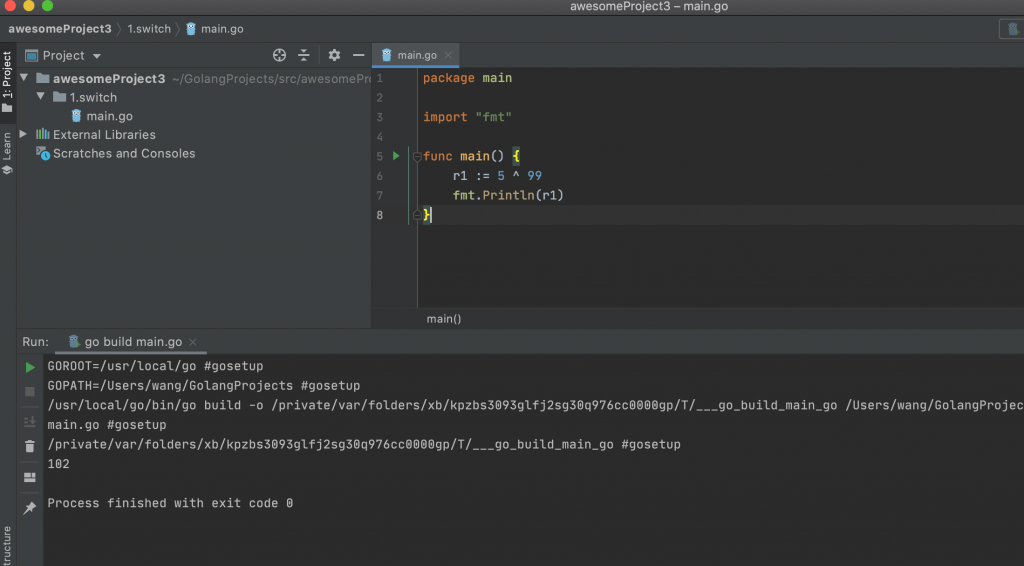
Task: Click GOROOT=/usr/local/go console line
Action: pyautogui.click(x=155, y=366)
